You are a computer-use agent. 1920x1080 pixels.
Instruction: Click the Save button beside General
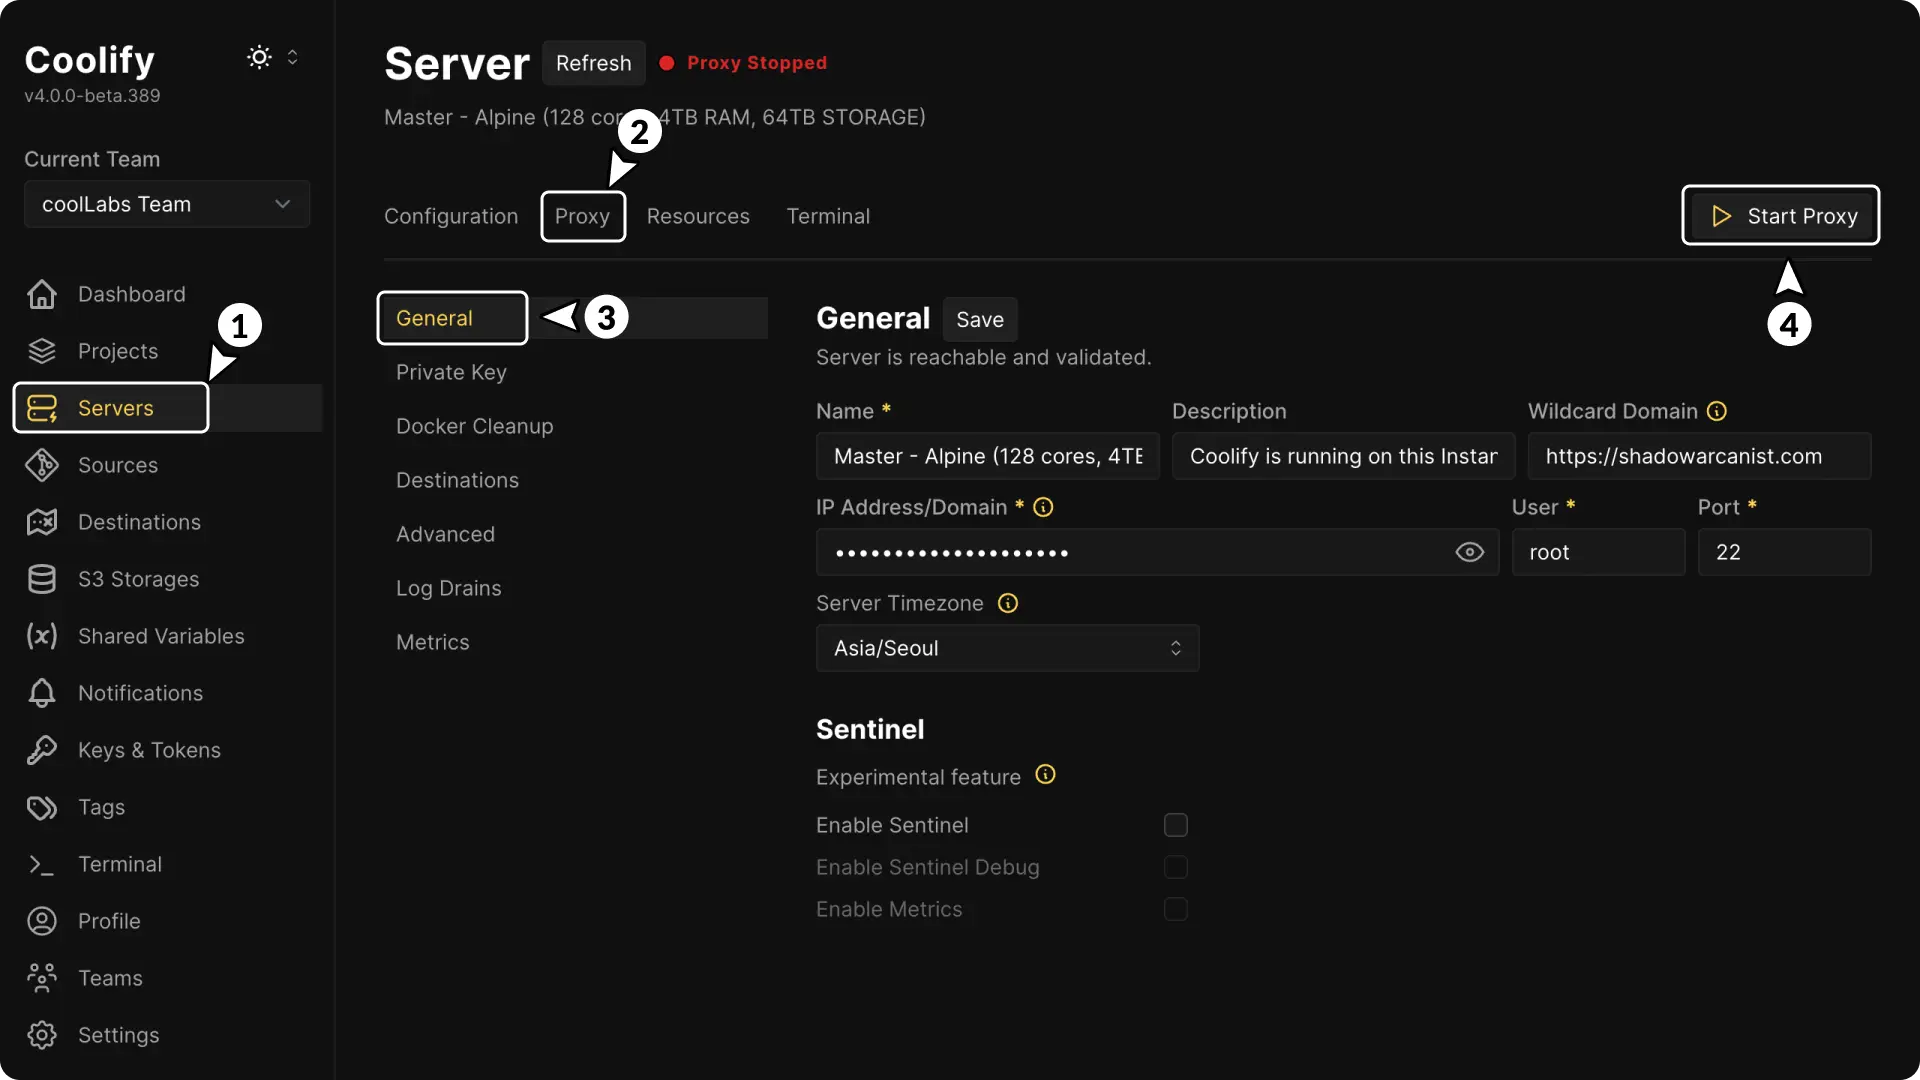[979, 320]
